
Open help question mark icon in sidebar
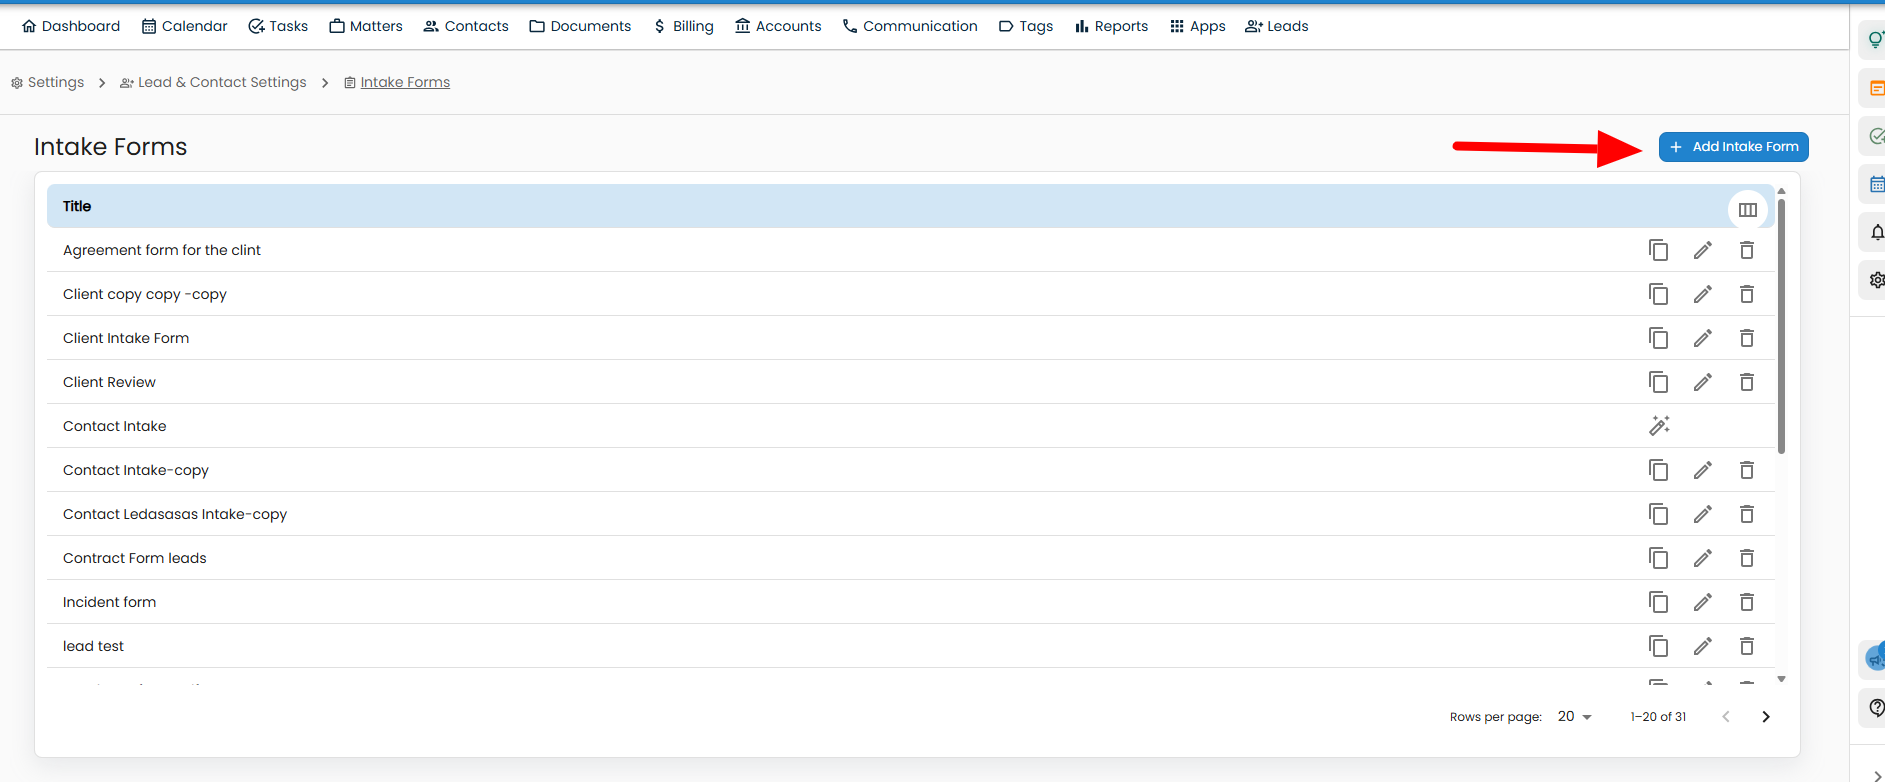[1876, 707]
